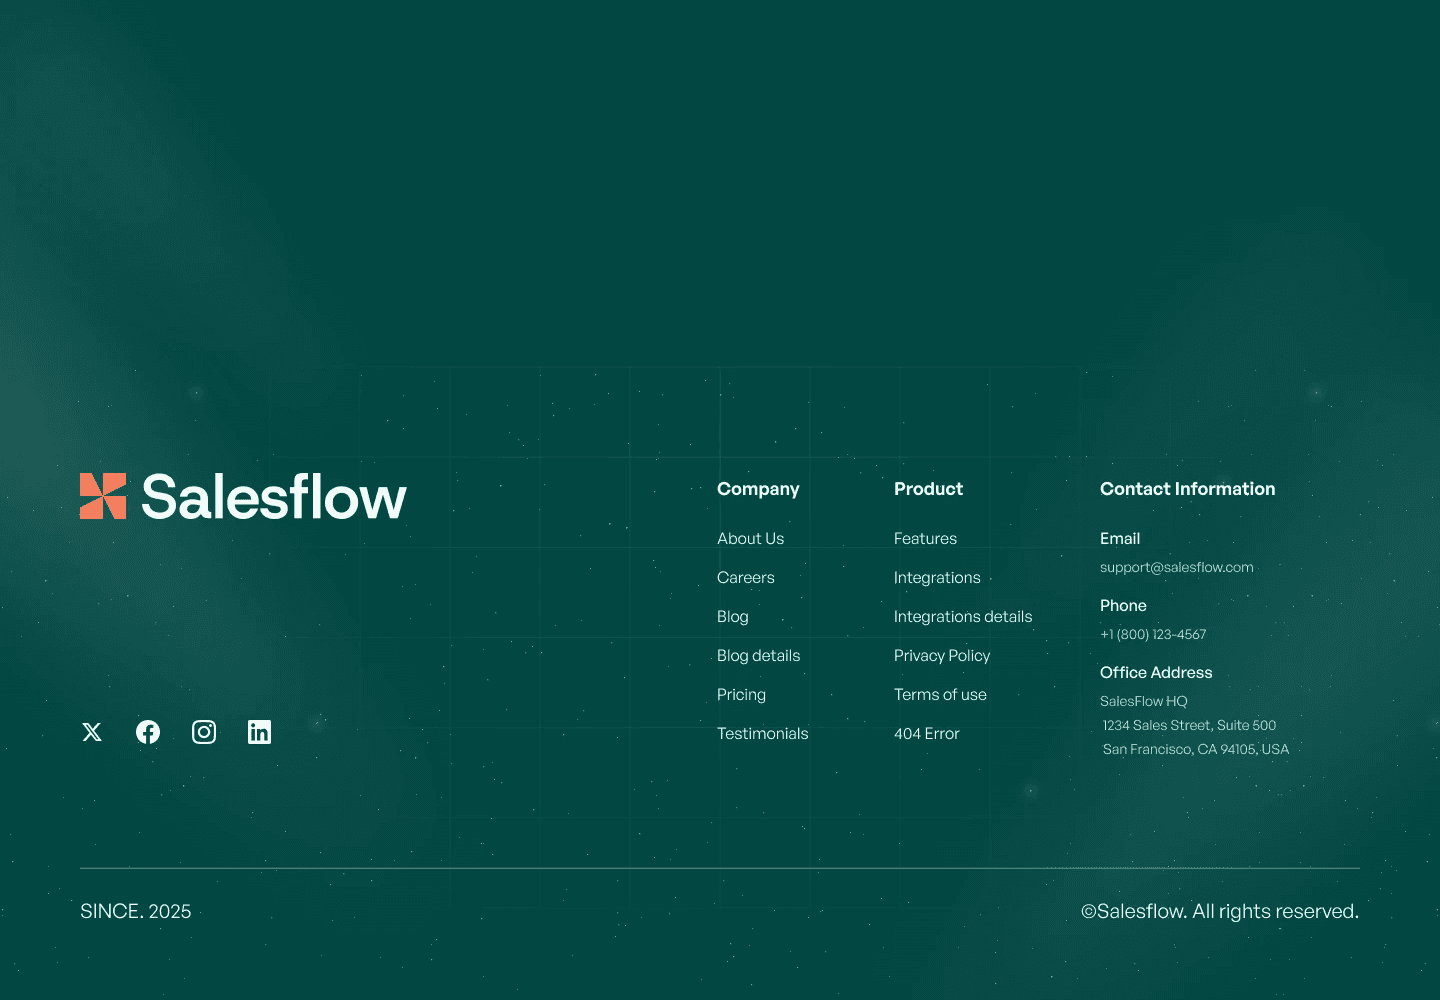Click the orange Salesflow logo mark
Viewport: 1440px width, 1000px height.
(x=103, y=496)
